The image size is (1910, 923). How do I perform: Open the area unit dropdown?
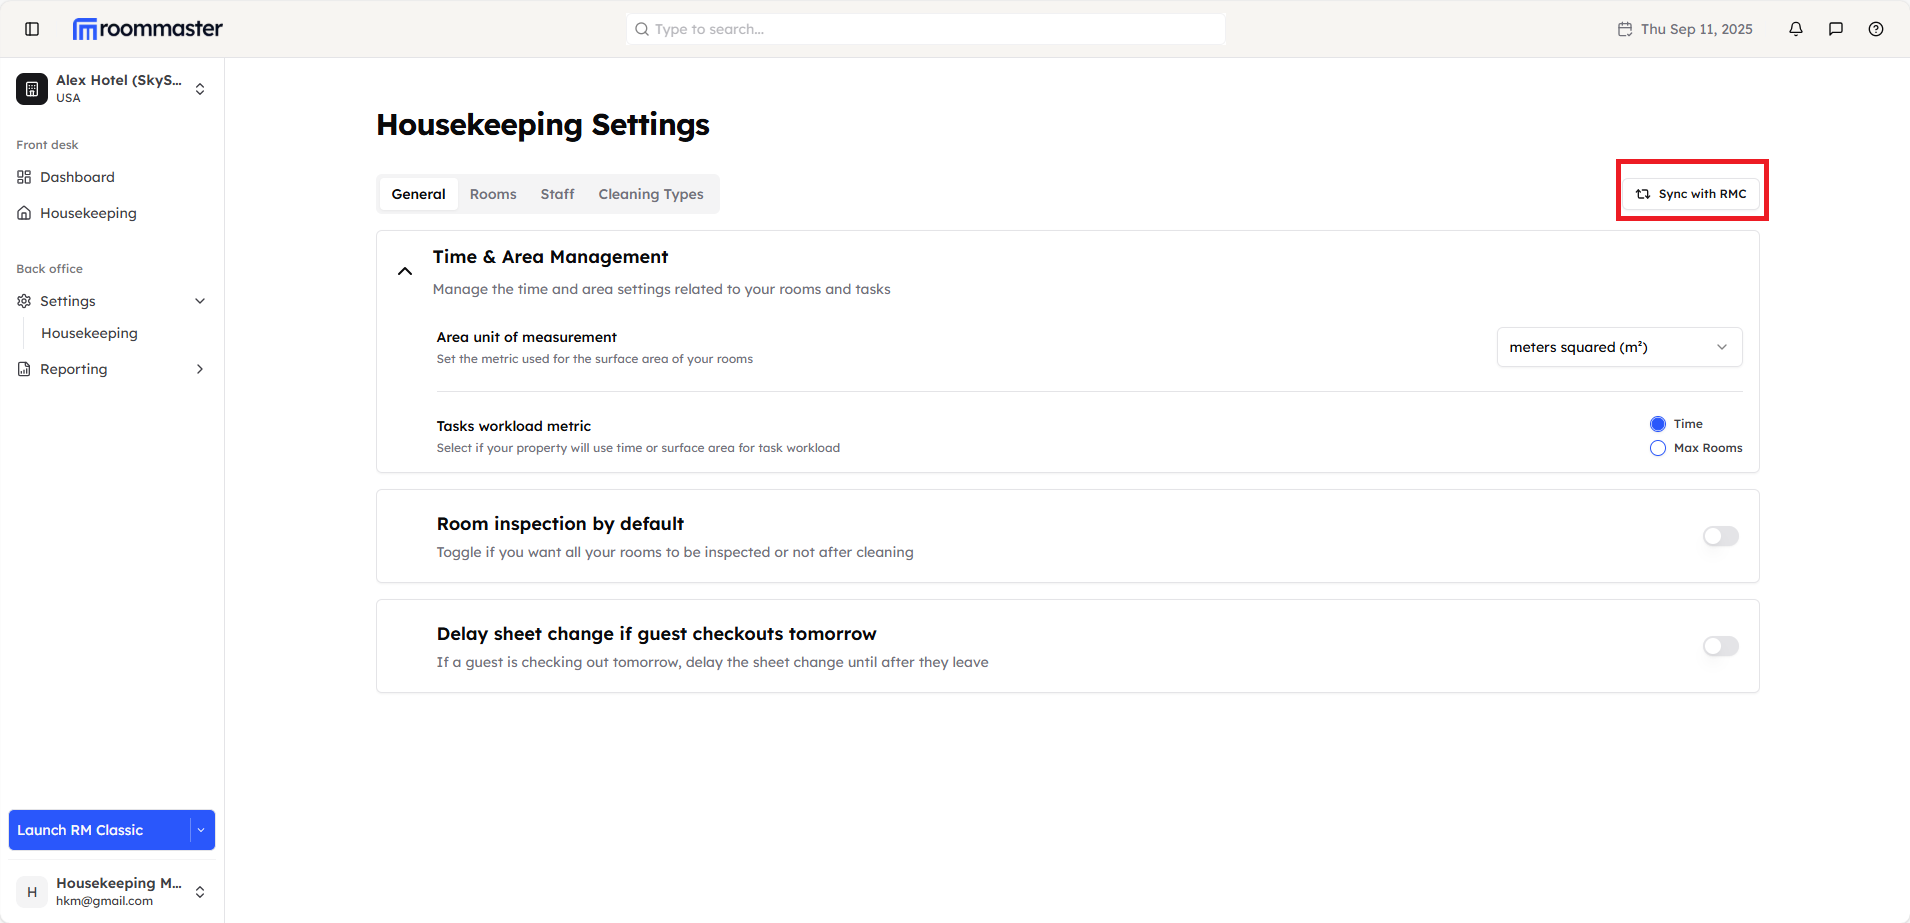(1619, 347)
